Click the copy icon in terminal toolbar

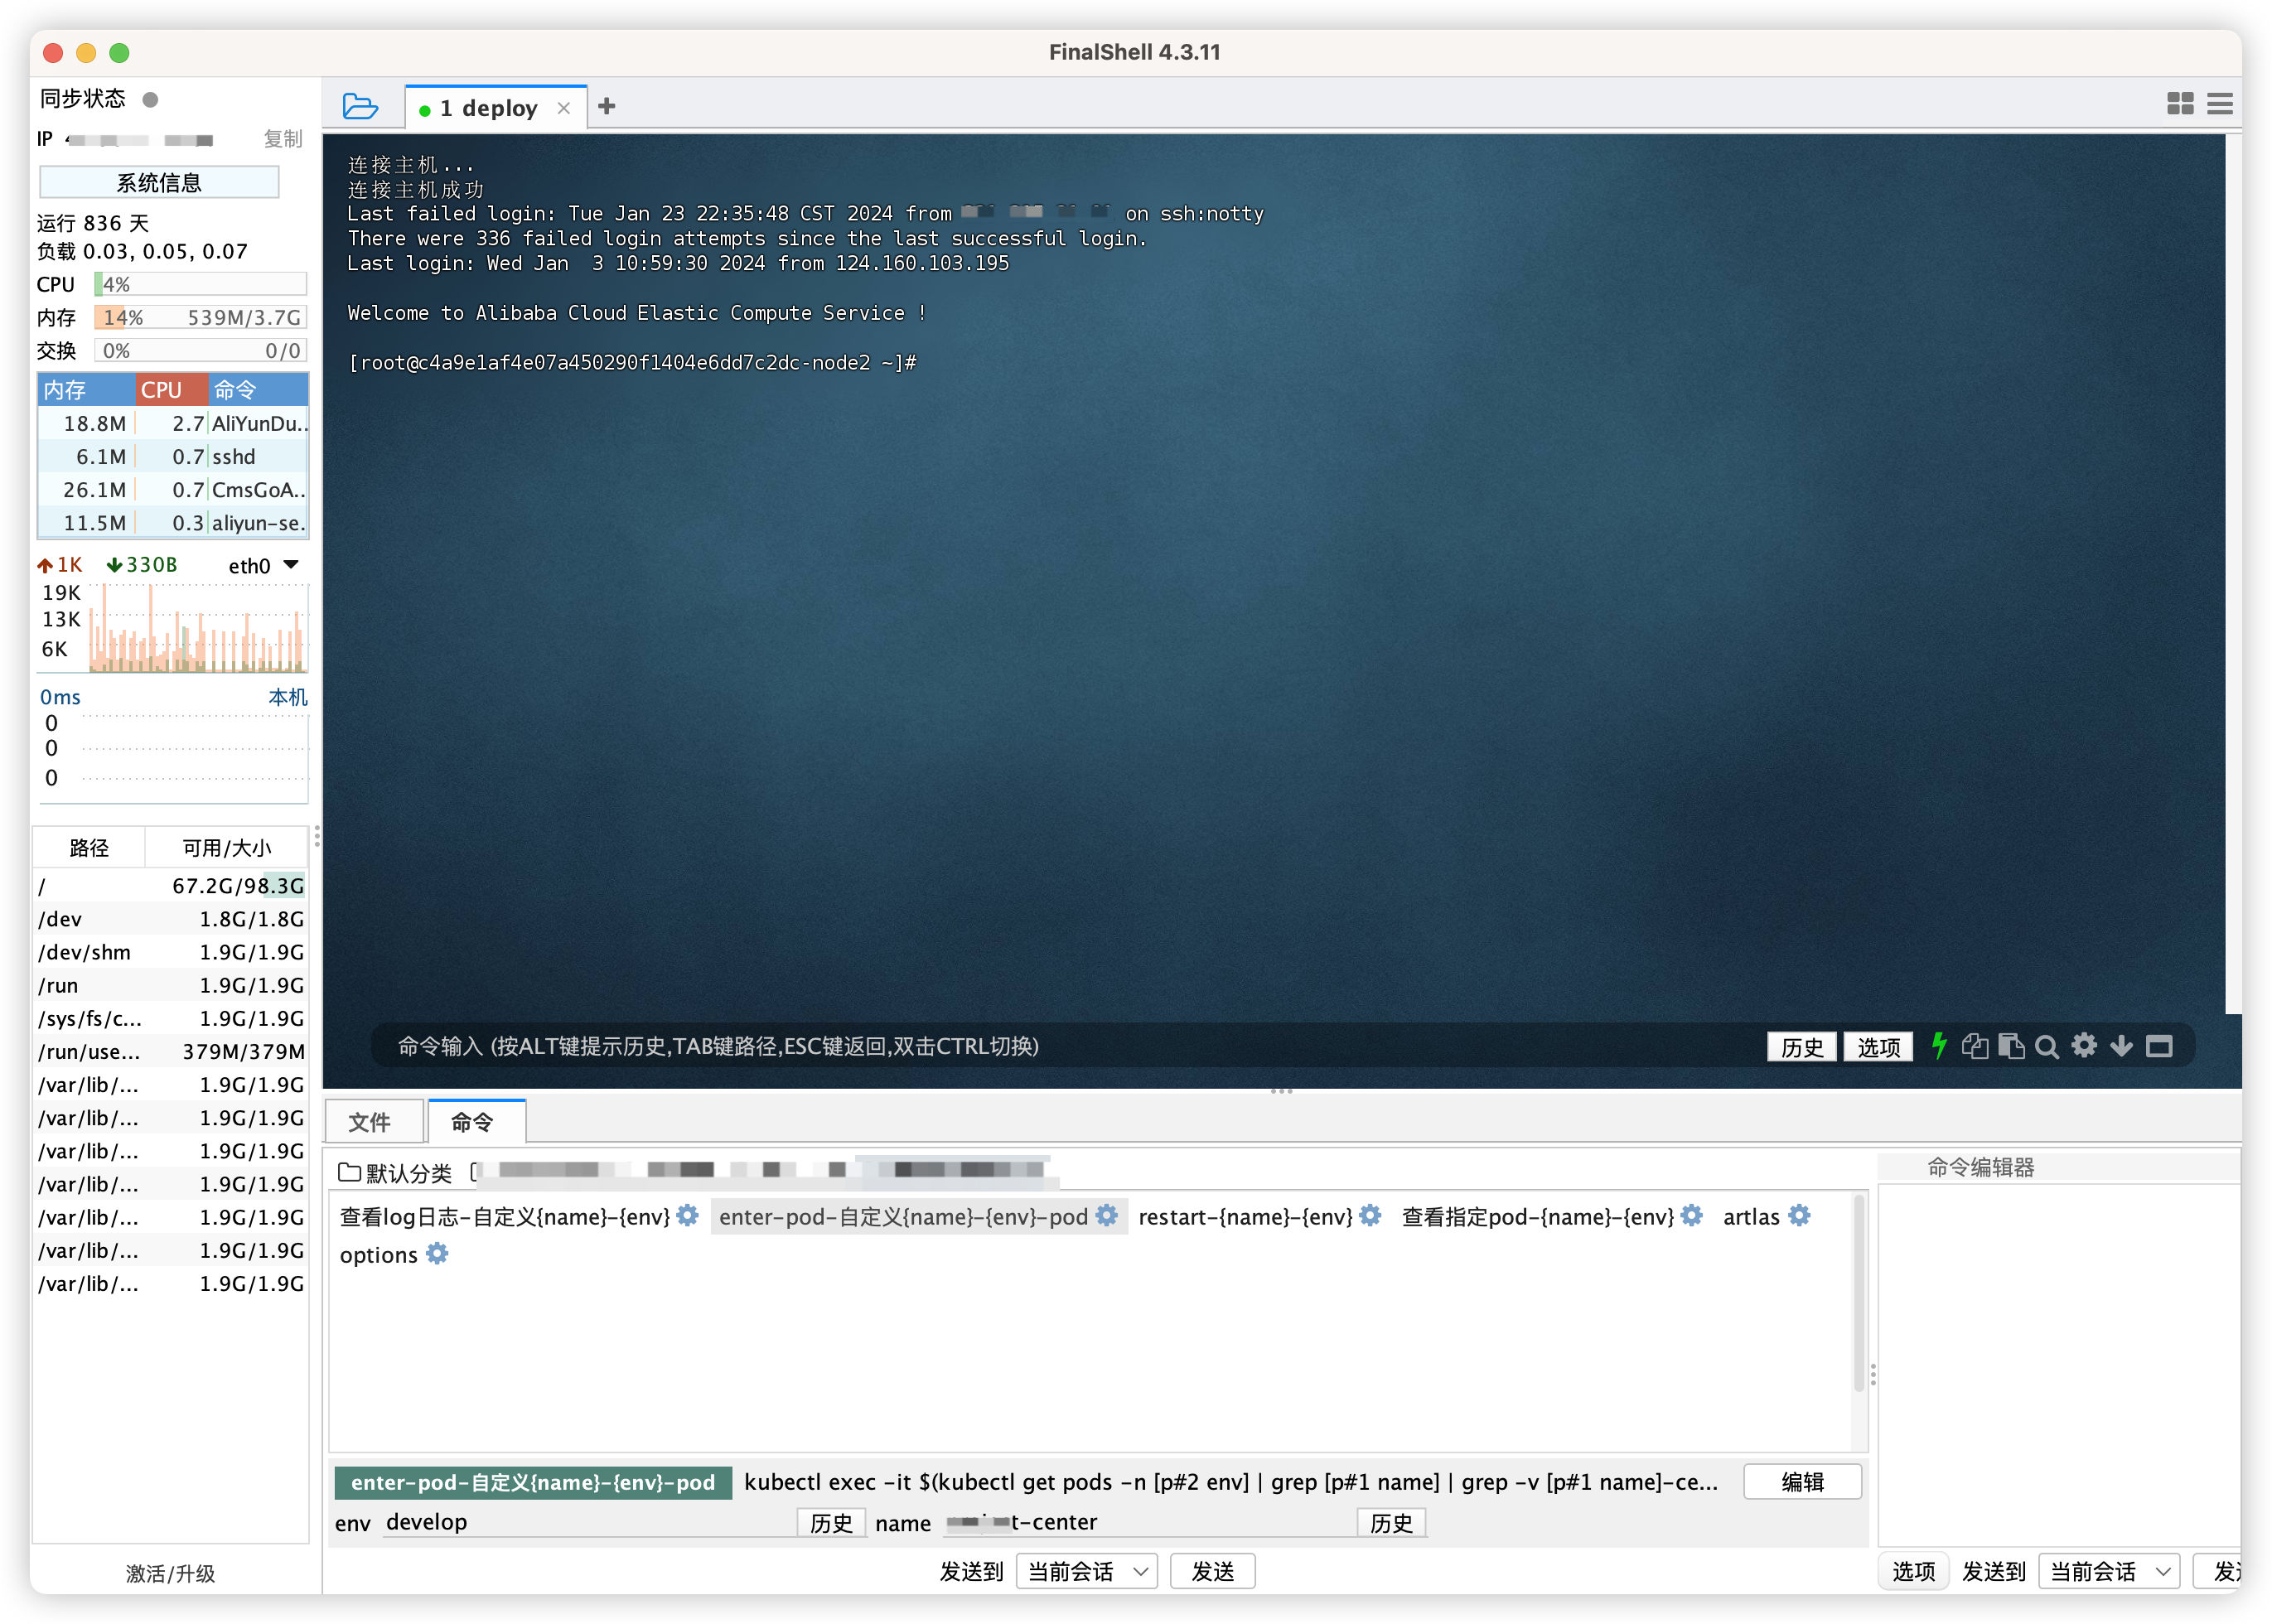(x=1975, y=1046)
